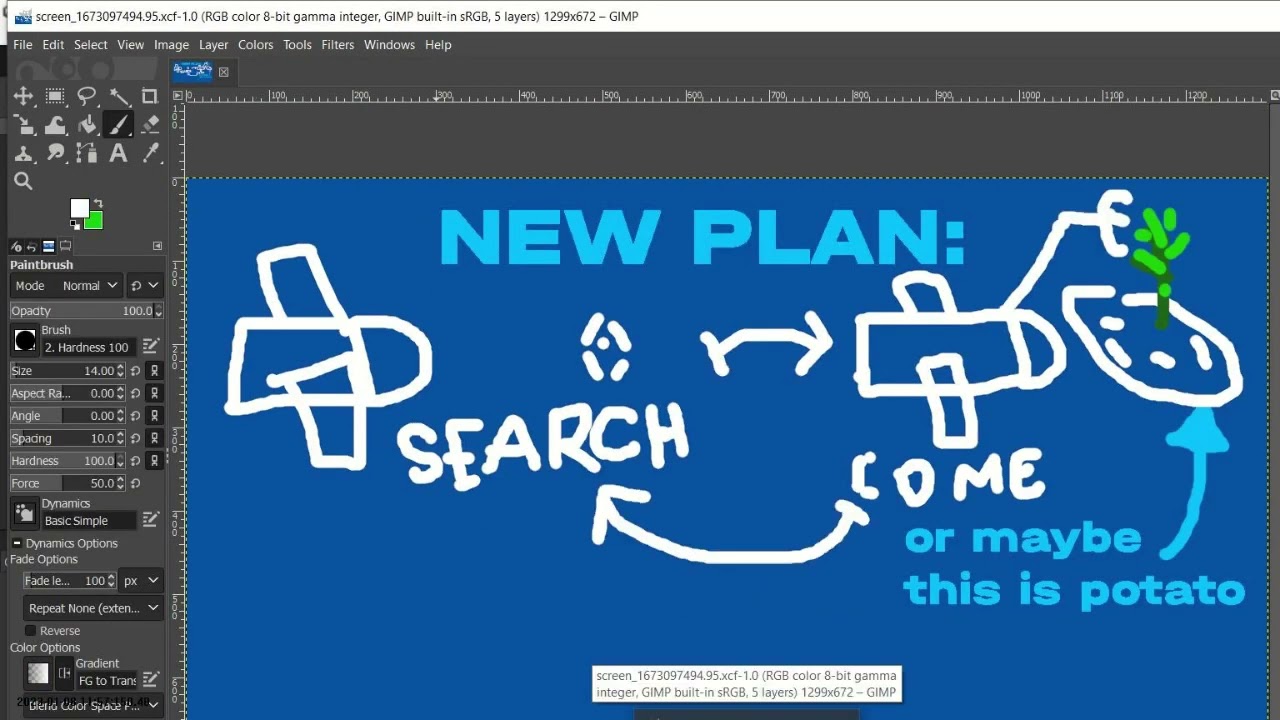1280x720 pixels.
Task: Open the Filters menu
Action: pyautogui.click(x=338, y=45)
